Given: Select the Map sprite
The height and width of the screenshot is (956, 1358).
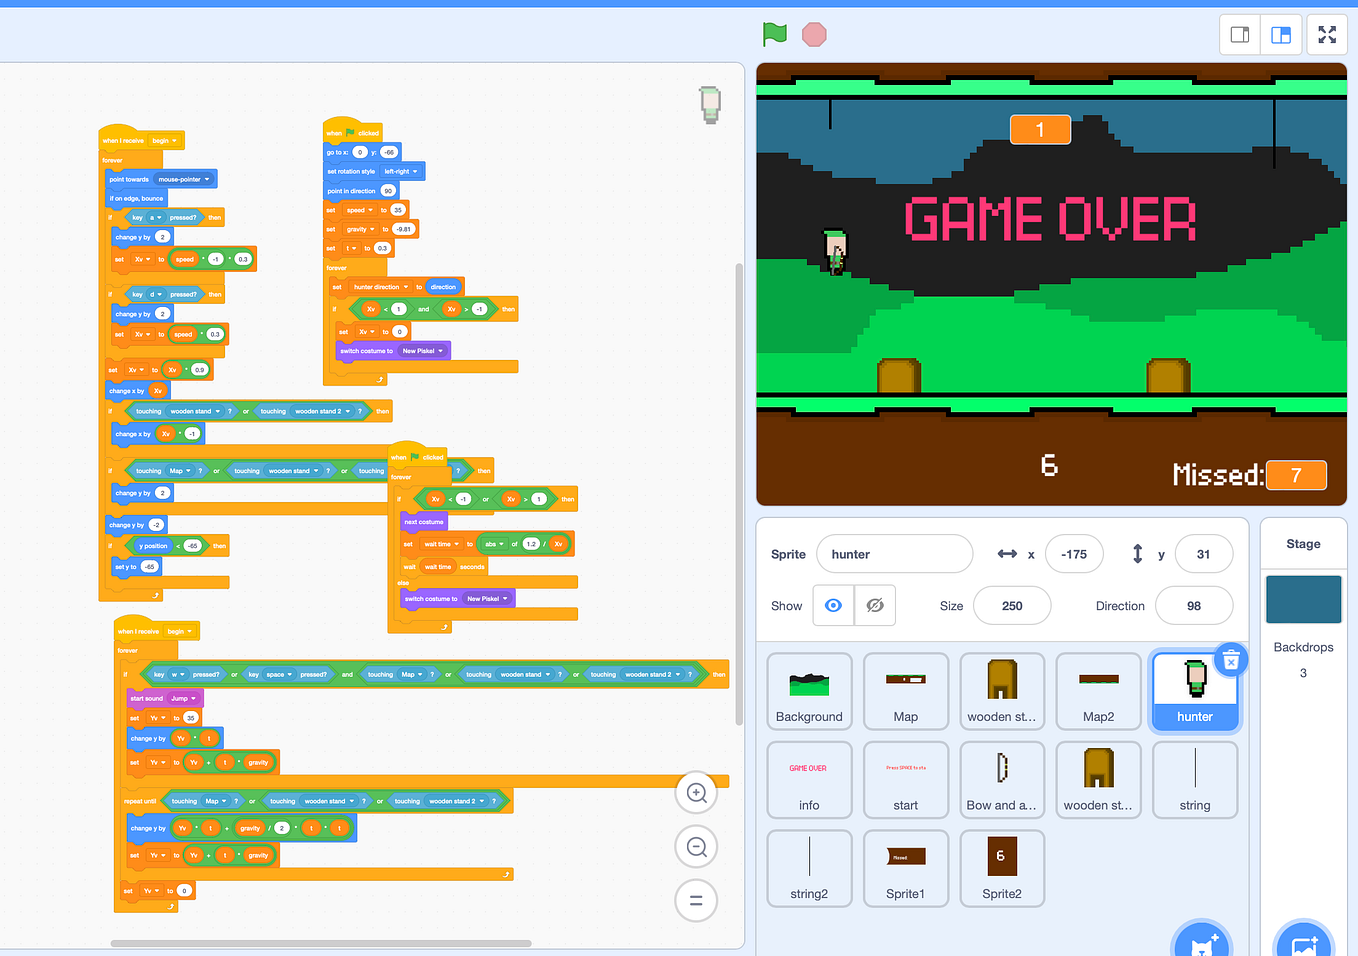Looking at the screenshot, I should point(906,691).
